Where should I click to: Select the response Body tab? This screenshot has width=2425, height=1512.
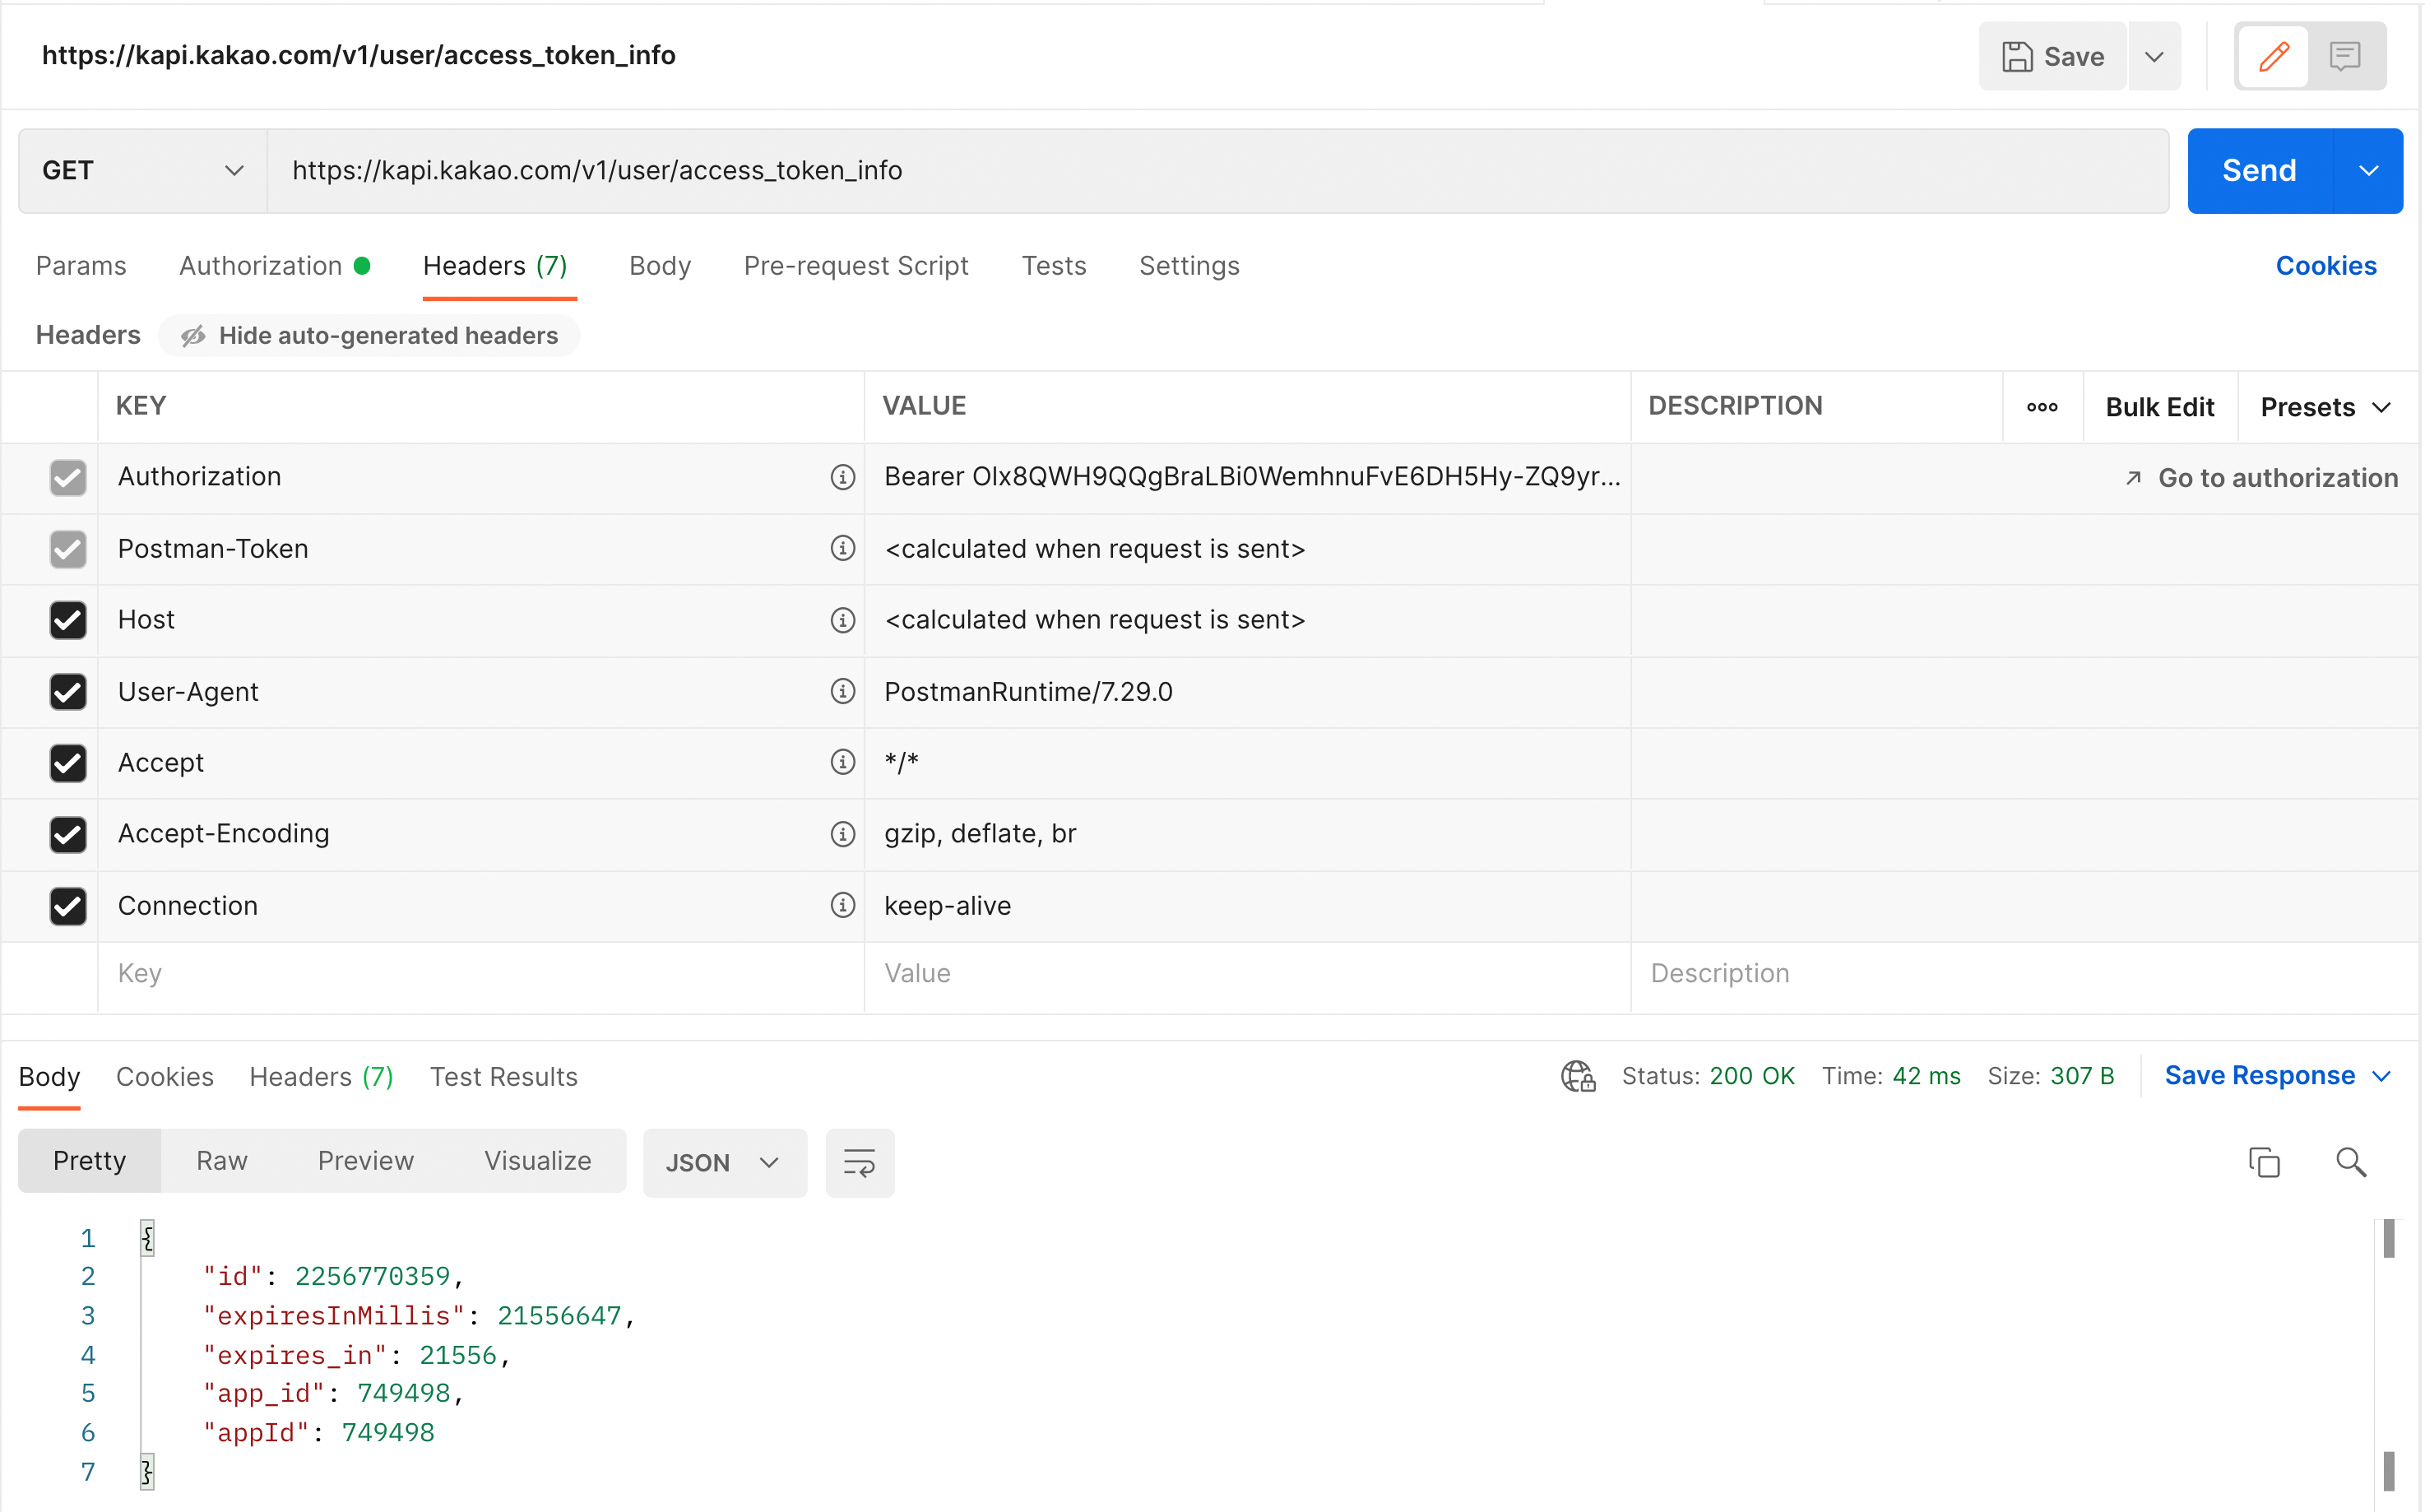click(x=49, y=1077)
